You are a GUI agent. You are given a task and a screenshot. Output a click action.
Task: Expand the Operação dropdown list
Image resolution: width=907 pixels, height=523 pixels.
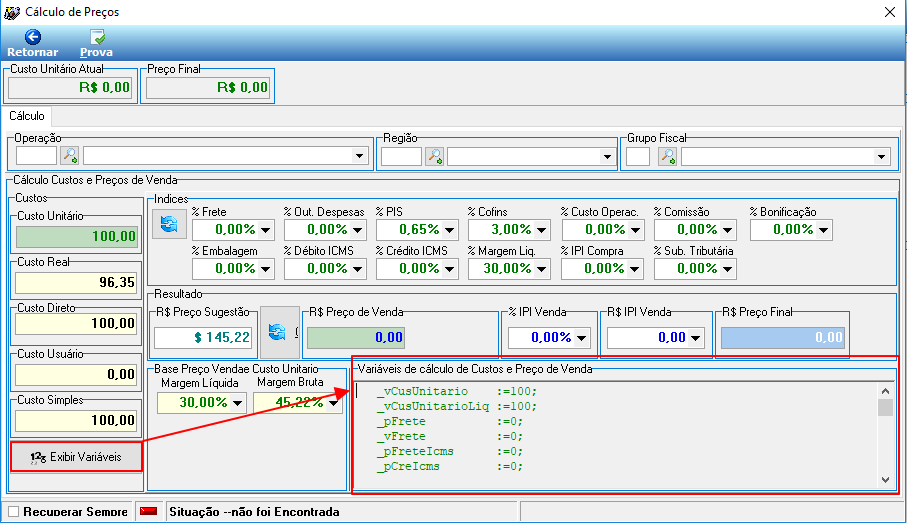[359, 156]
